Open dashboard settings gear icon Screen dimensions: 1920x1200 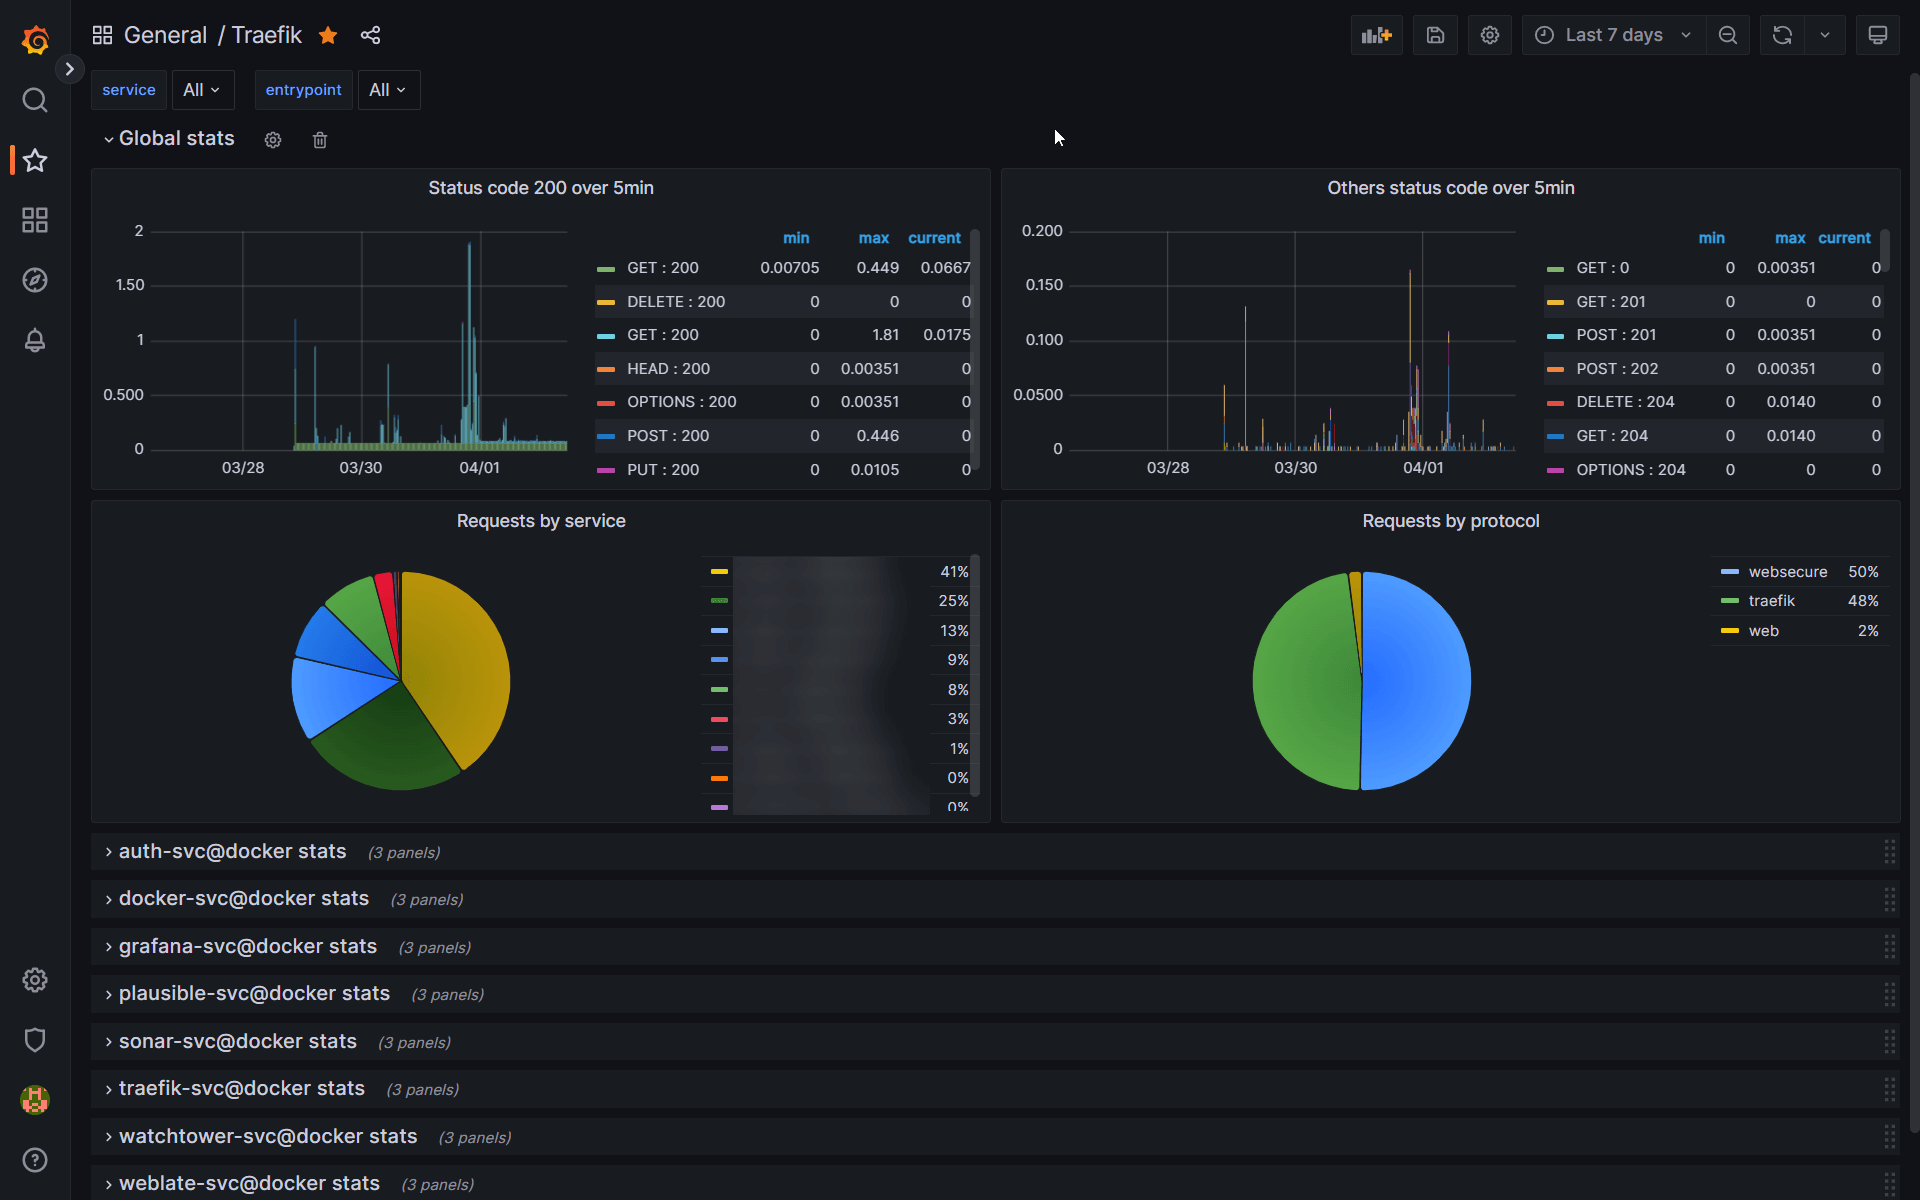(x=1490, y=34)
